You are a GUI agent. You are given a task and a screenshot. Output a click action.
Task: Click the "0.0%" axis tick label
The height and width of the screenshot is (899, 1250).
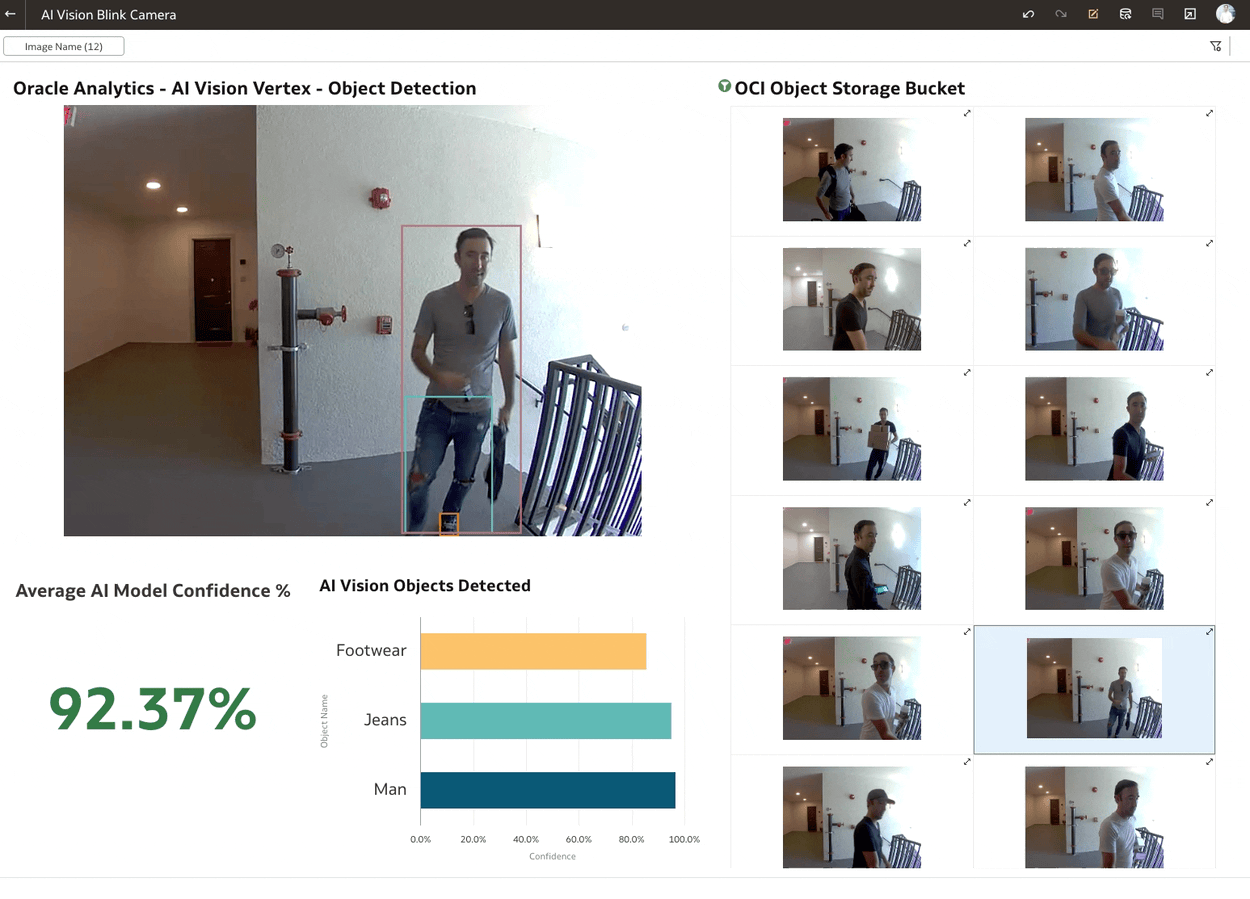(421, 839)
